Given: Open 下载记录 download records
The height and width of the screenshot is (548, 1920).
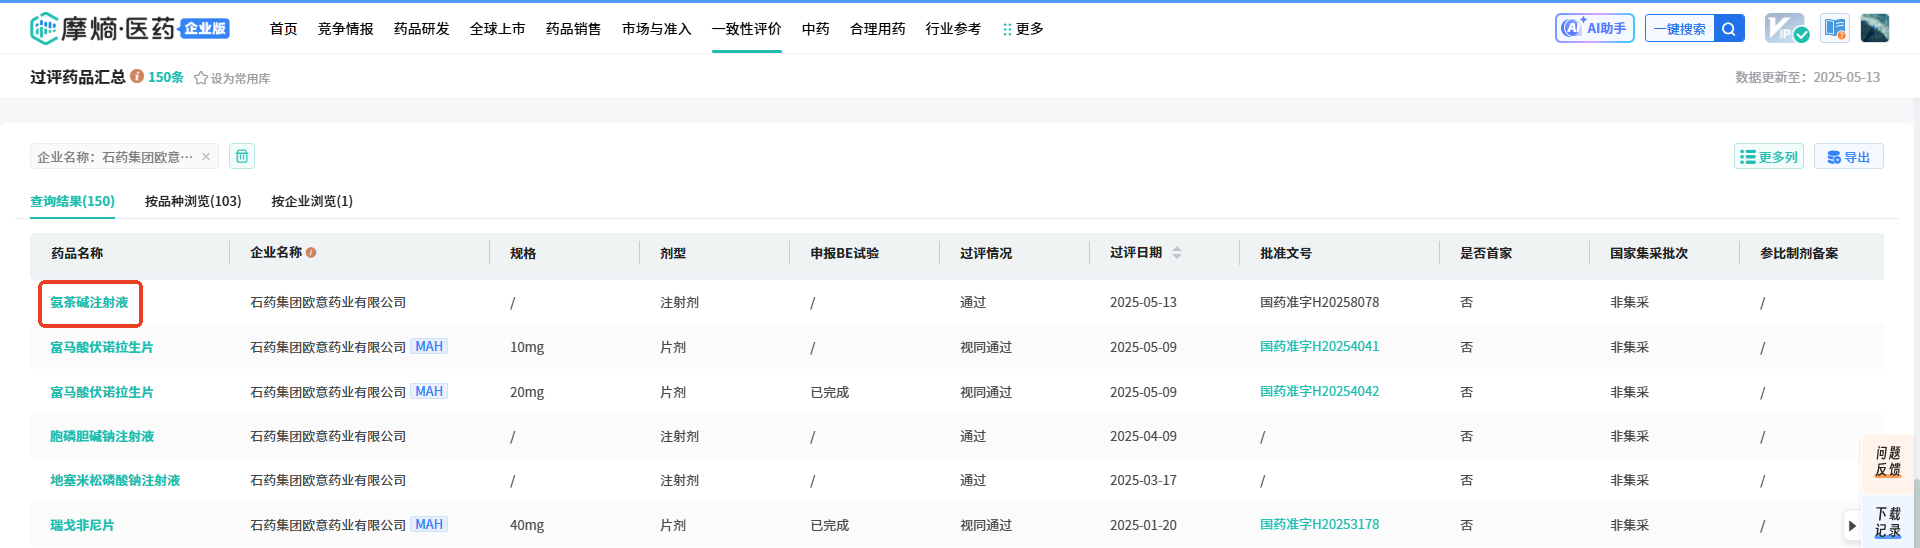Looking at the screenshot, I should tap(1888, 522).
